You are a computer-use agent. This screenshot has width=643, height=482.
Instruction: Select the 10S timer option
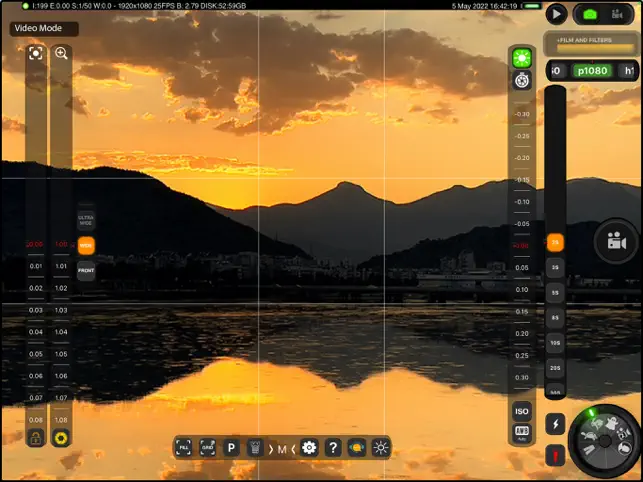point(555,343)
